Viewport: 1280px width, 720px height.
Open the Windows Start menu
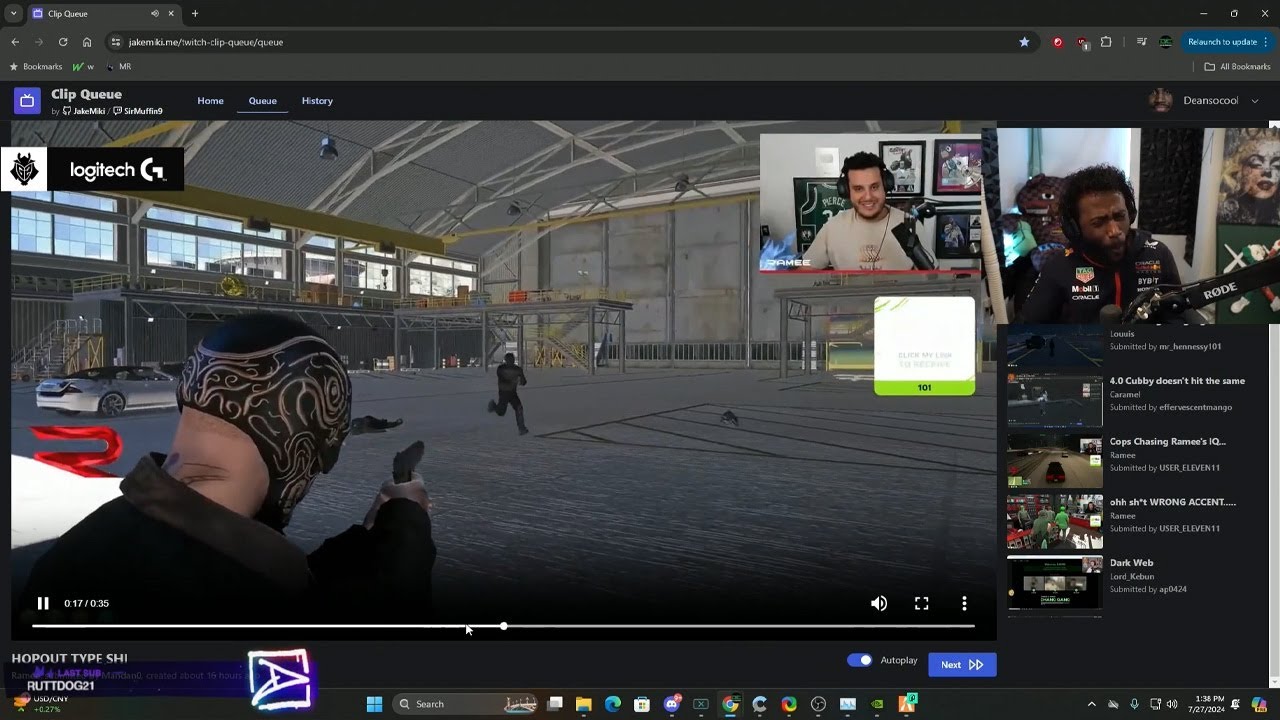tap(374, 704)
